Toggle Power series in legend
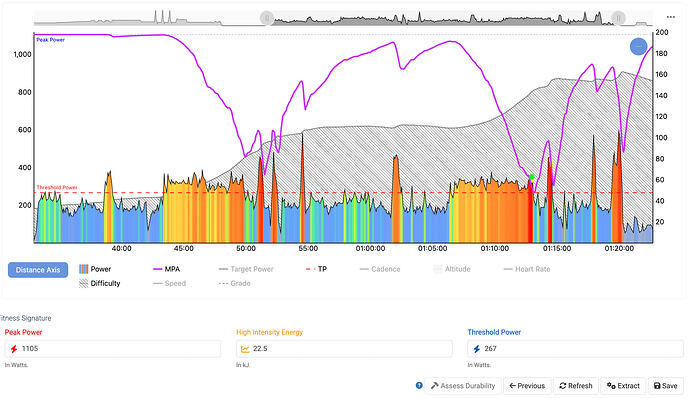Viewport: 690px width, 398px height. pyautogui.click(x=95, y=269)
